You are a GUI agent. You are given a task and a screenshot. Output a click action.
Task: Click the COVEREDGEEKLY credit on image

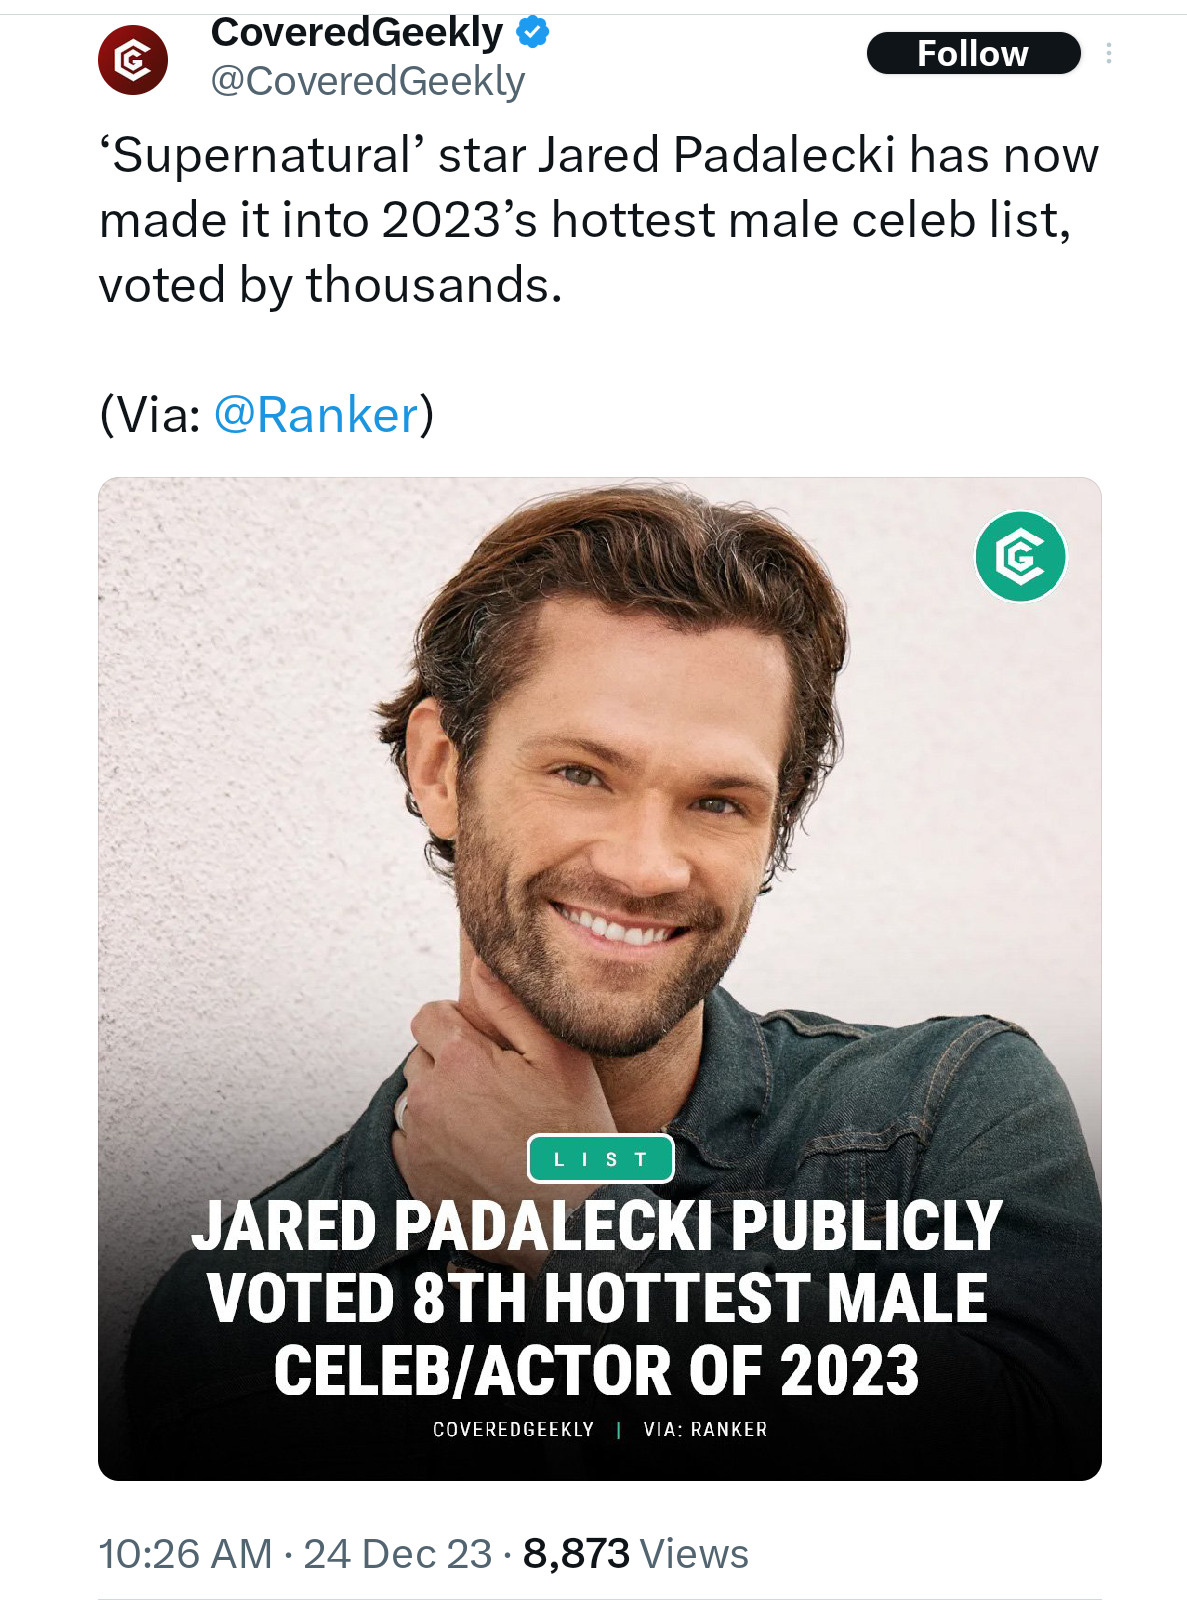pos(513,1430)
